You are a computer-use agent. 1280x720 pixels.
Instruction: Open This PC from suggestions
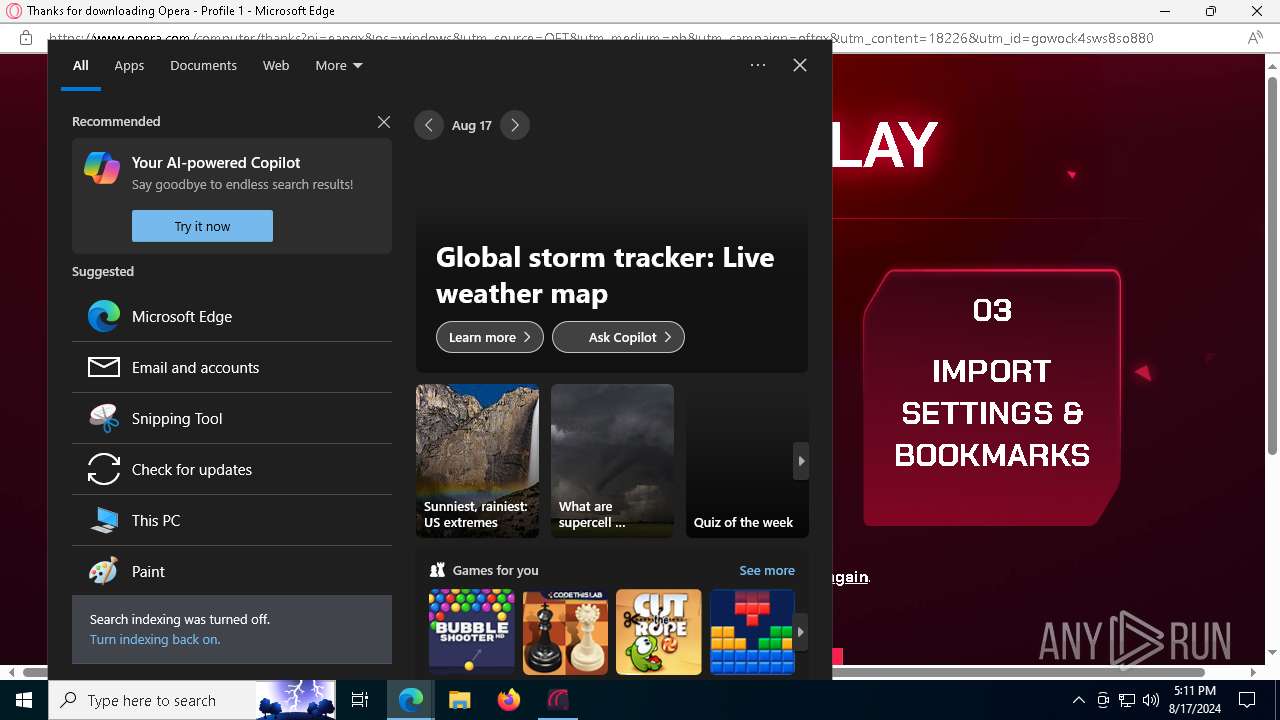232,520
